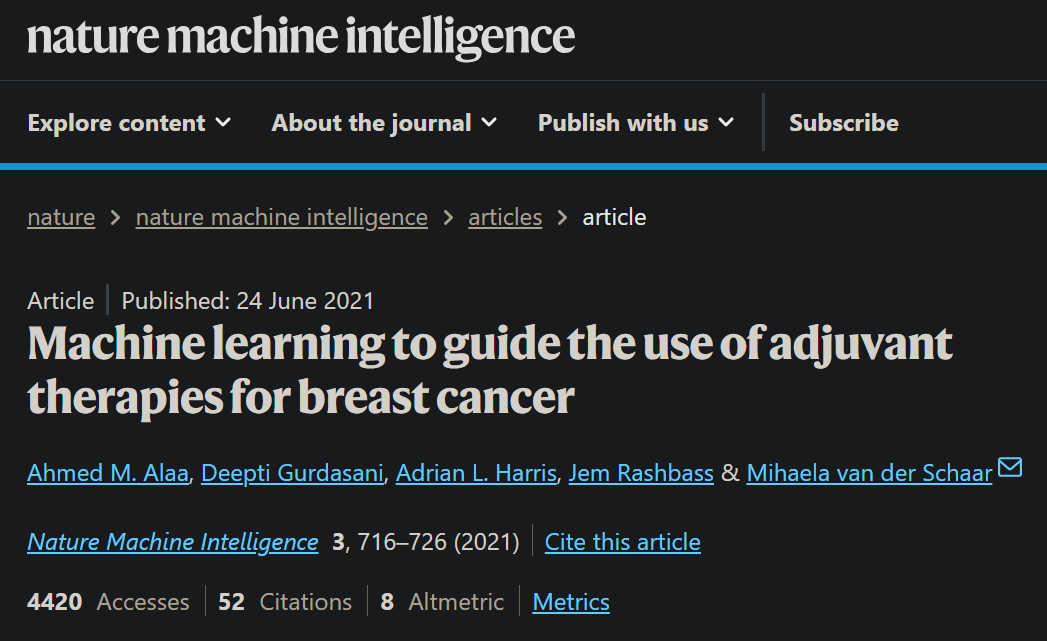Expand the Explore content dropdown
This screenshot has height=641, width=1047.
(130, 123)
